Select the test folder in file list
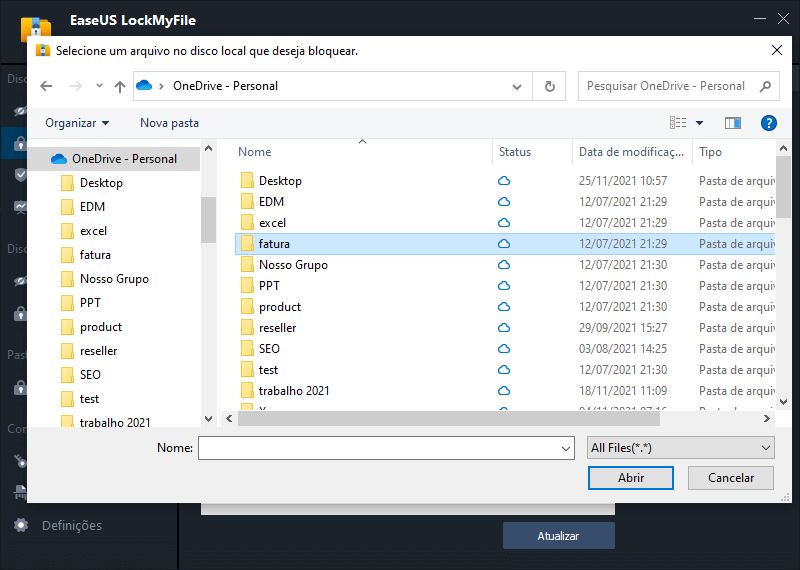 tap(268, 369)
